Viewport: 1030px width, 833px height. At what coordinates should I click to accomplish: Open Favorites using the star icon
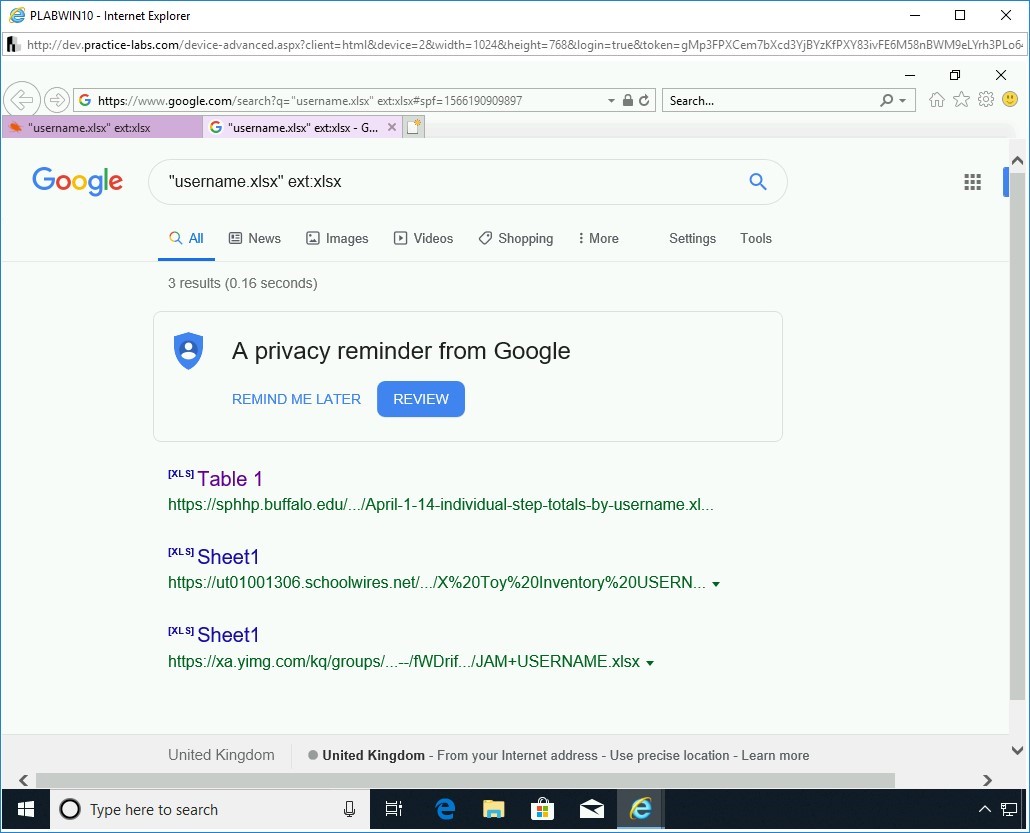click(961, 100)
